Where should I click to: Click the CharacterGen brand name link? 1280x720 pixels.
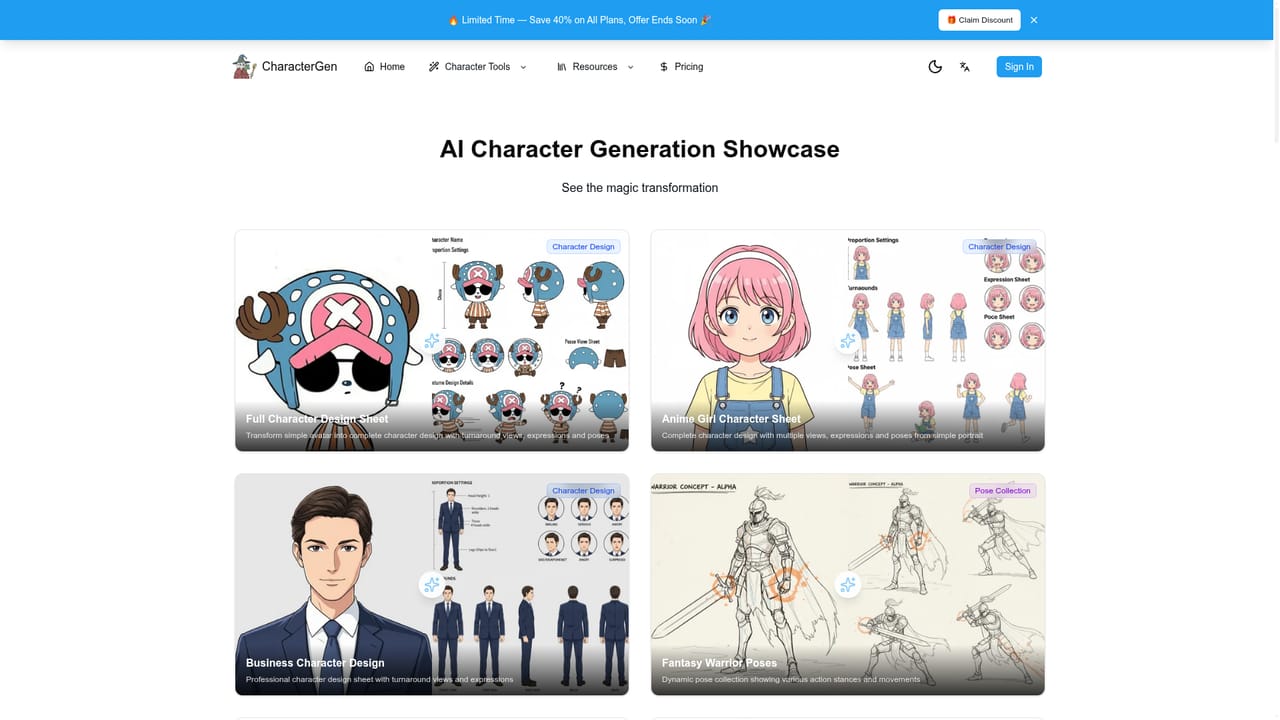[x=299, y=67]
